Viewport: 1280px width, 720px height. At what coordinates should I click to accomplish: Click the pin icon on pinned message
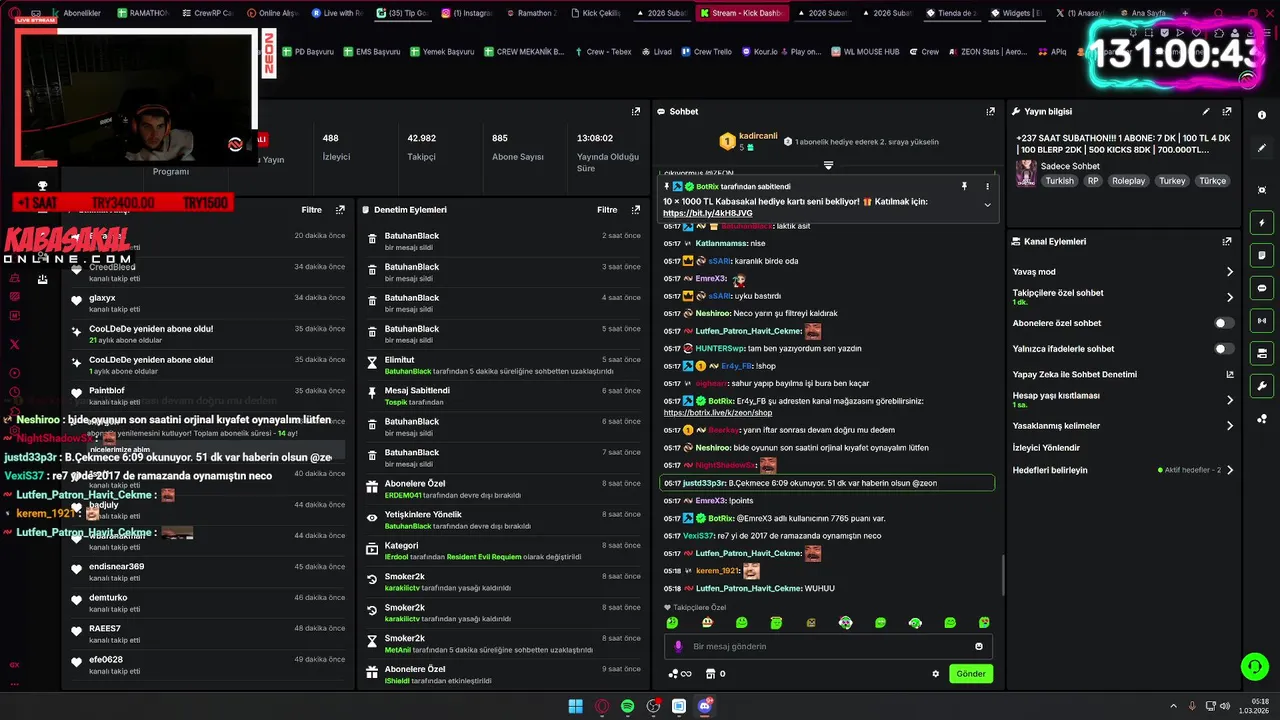pyautogui.click(x=965, y=186)
